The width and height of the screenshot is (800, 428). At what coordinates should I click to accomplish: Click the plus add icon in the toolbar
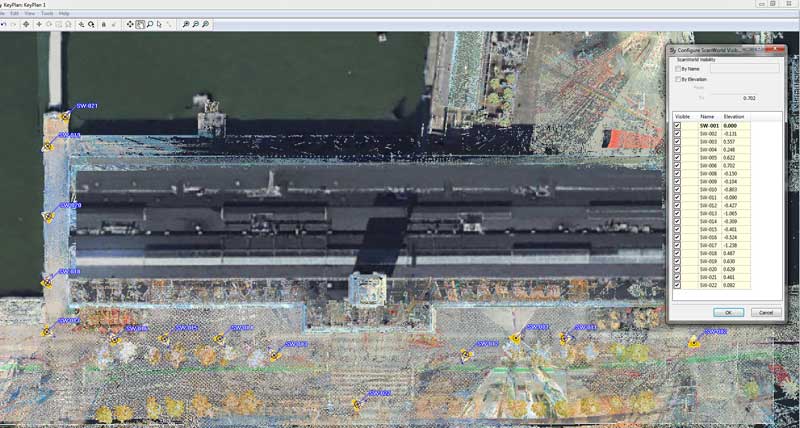pos(39,24)
